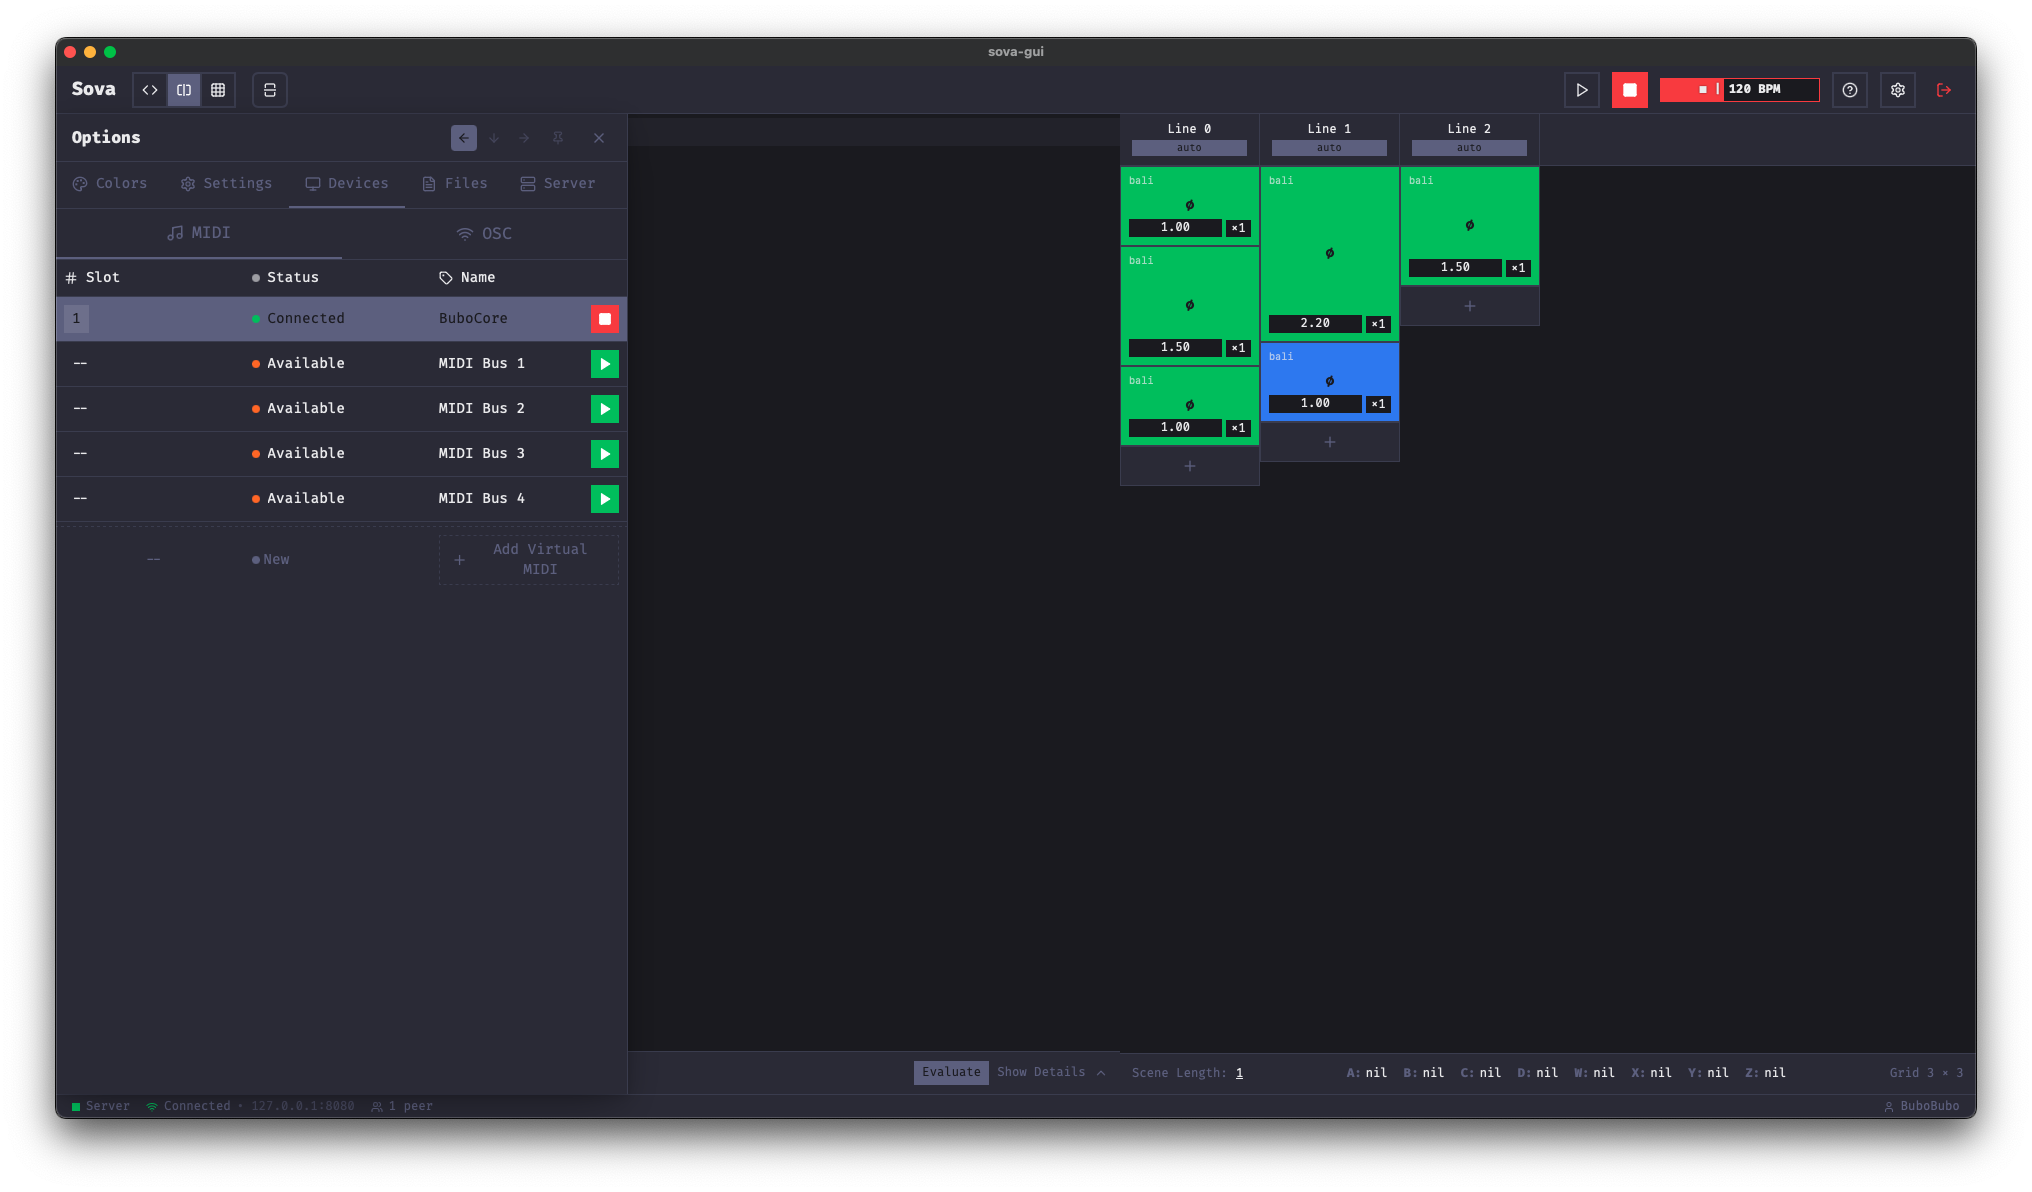Close the Options panel
The image size is (2032, 1192).
pos(599,138)
